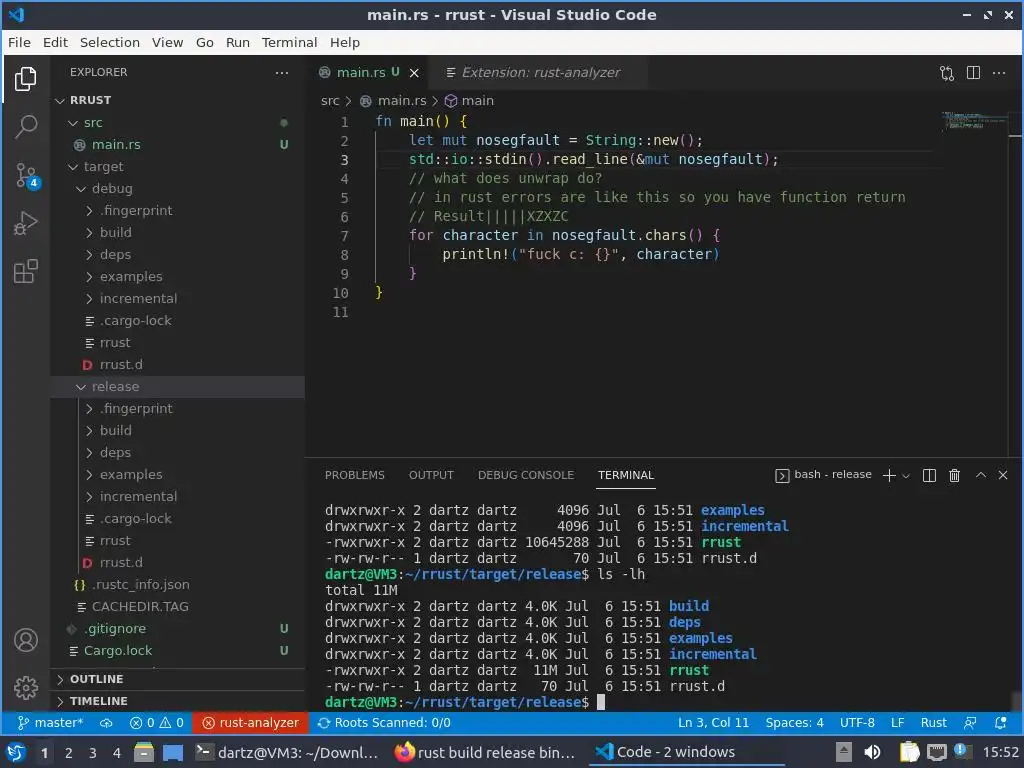Switch to workspace 2 in taskbar
The width and height of the screenshot is (1024, 768).
pos(69,753)
